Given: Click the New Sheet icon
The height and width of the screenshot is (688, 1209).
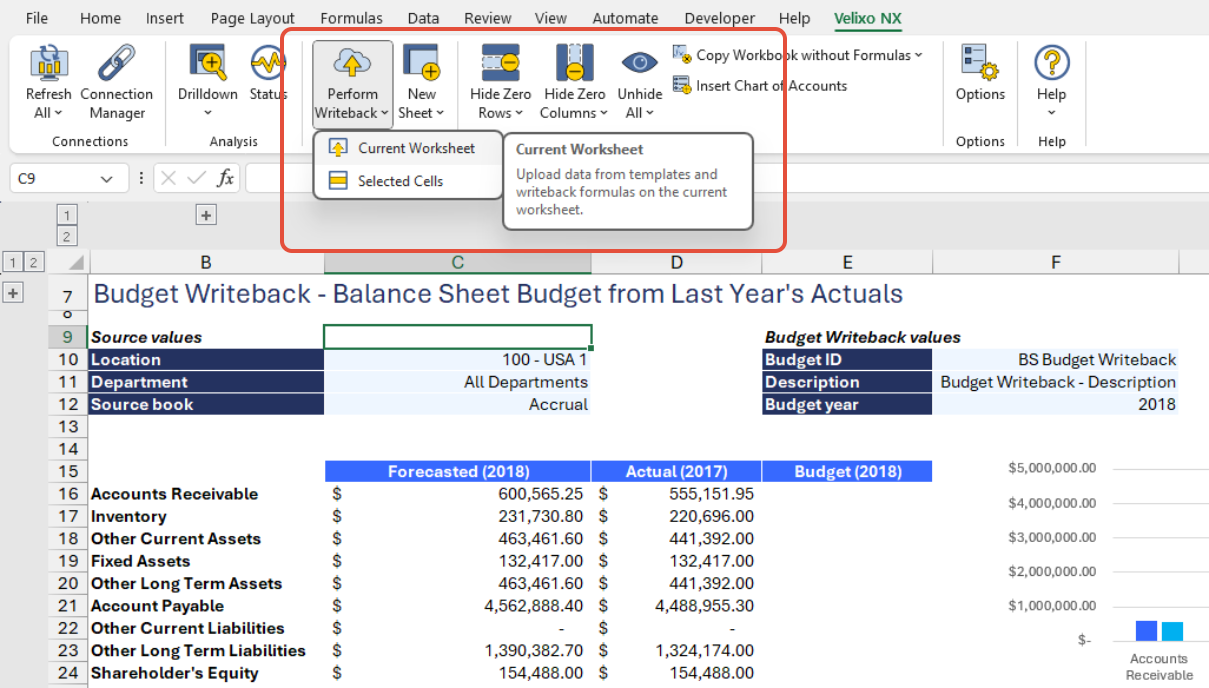Looking at the screenshot, I should coord(421,63).
